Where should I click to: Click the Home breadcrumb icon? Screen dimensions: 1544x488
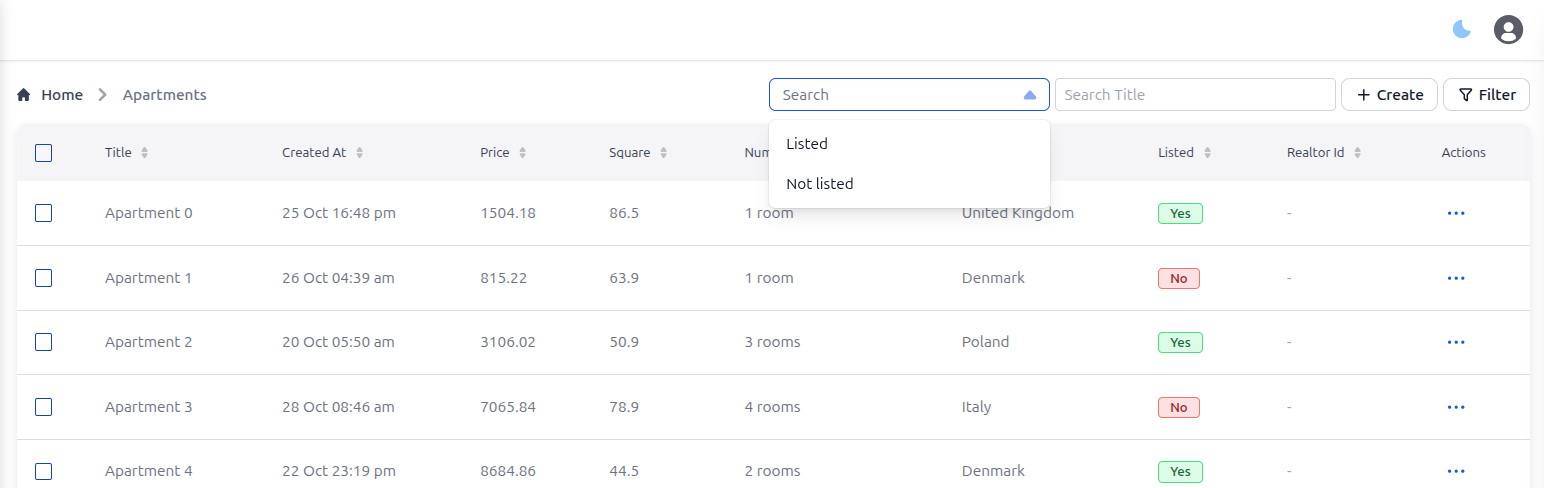[x=24, y=95]
